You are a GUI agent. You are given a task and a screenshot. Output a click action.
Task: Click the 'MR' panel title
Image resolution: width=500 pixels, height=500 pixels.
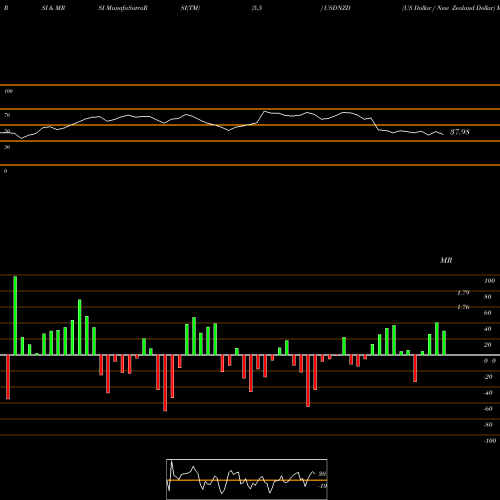(x=446, y=260)
